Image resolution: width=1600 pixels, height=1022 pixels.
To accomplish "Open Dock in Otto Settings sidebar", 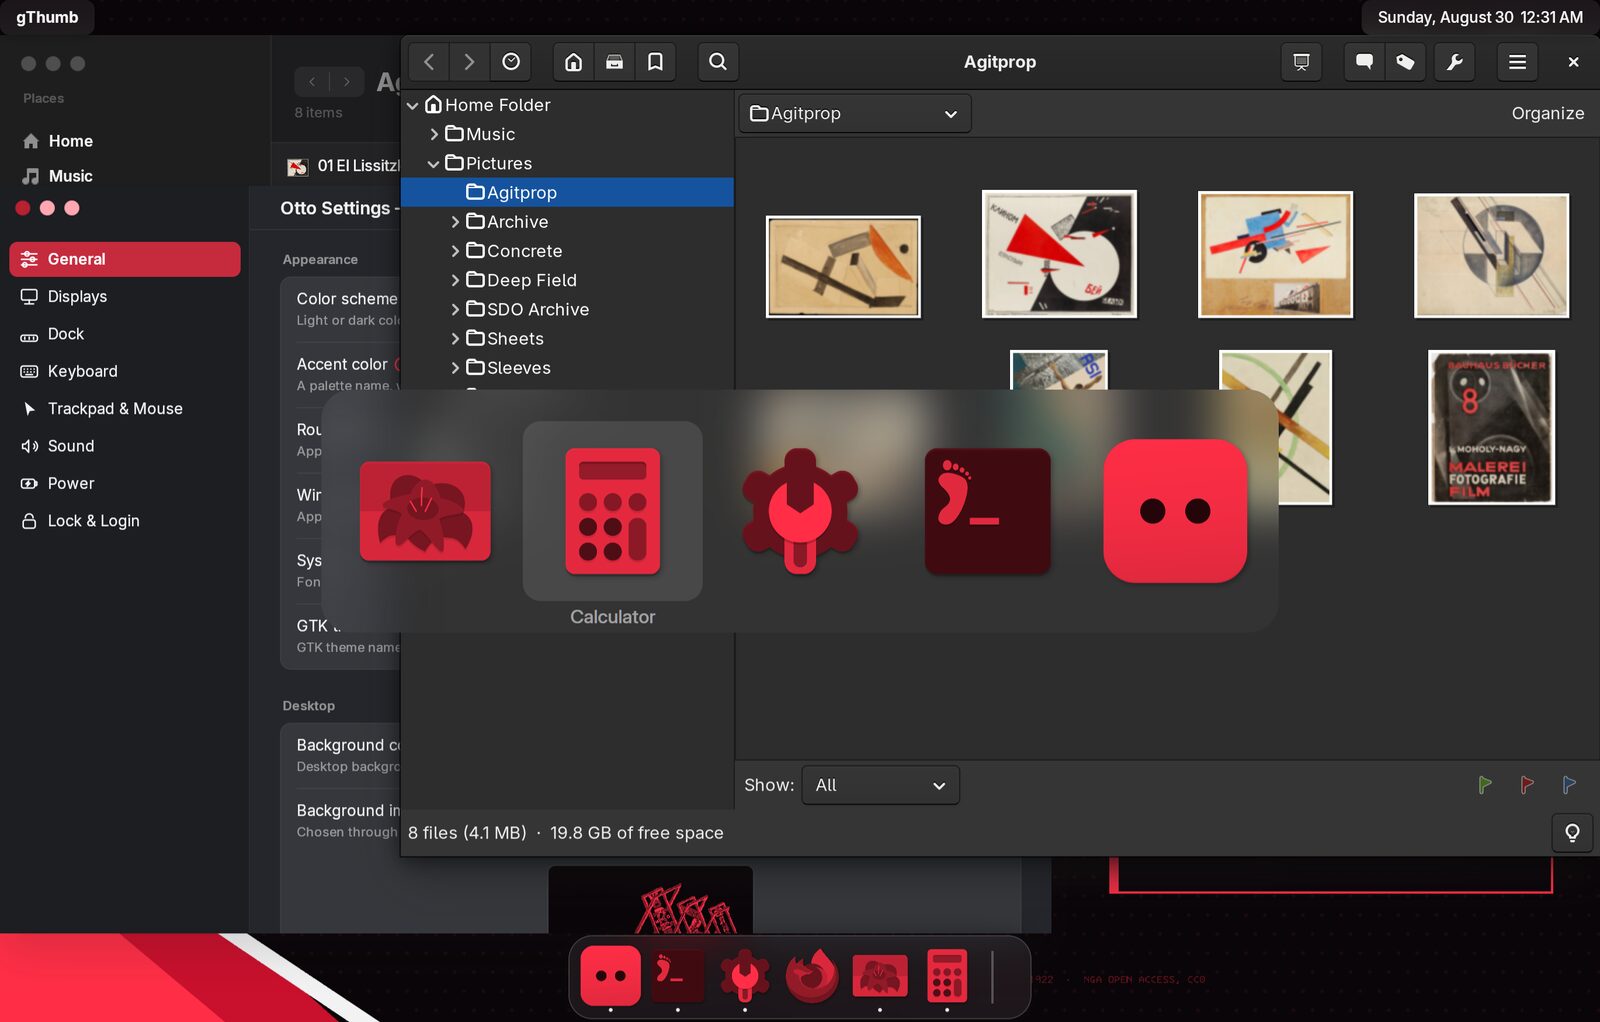I will (125, 334).
